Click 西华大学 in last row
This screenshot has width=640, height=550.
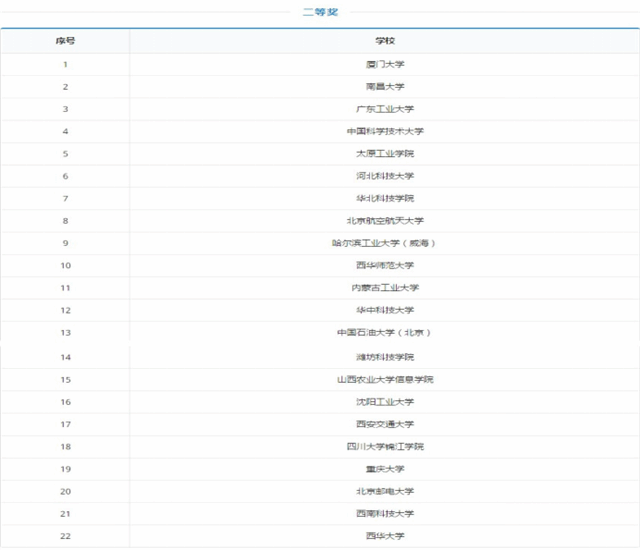pos(385,536)
